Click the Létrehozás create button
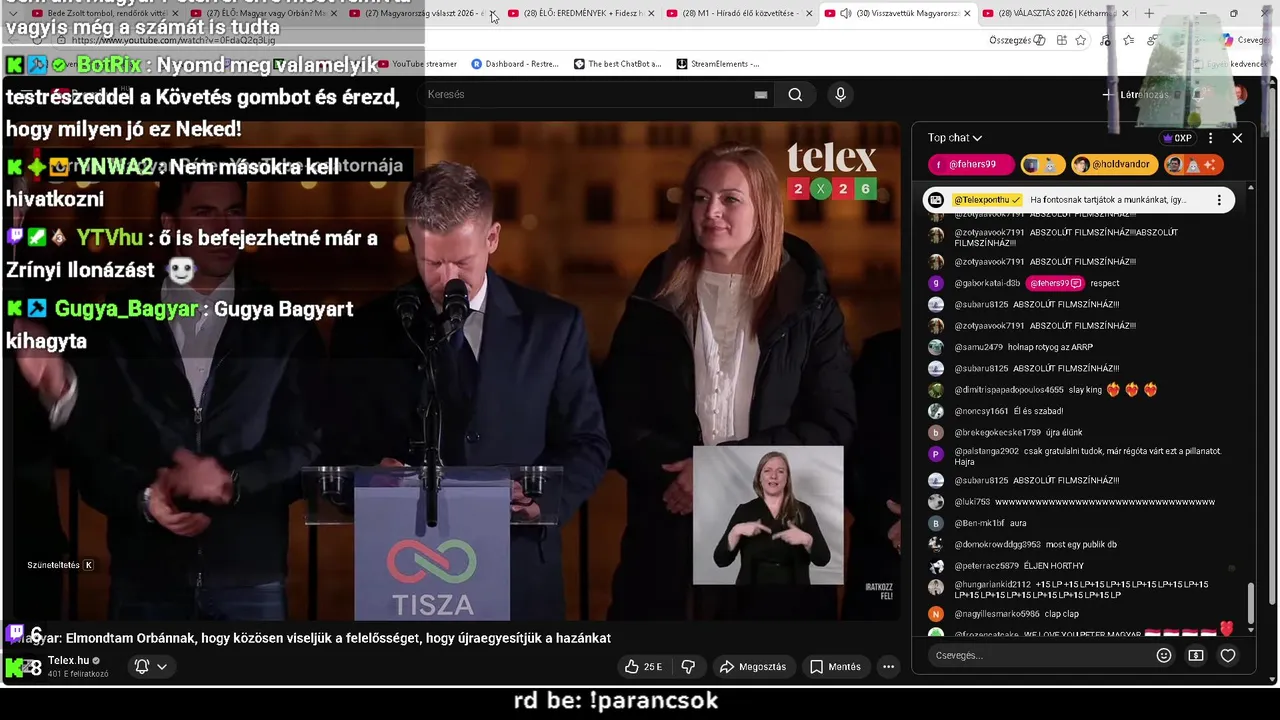 (1136, 95)
